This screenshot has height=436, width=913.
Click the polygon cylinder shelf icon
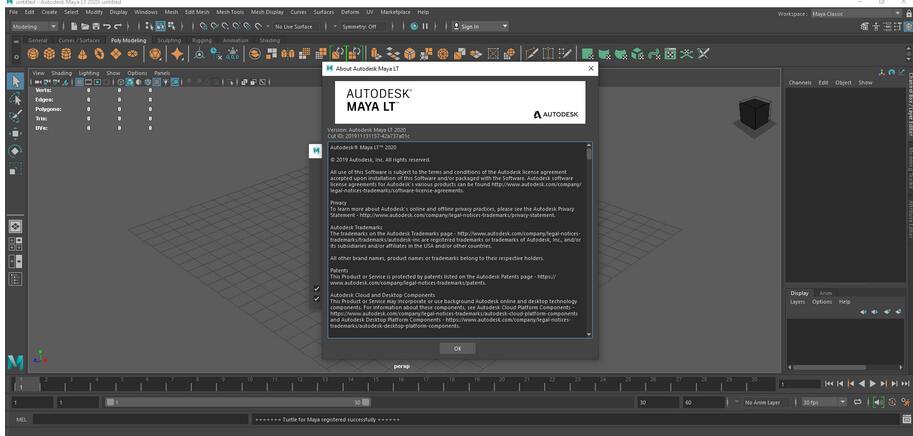(x=66, y=54)
